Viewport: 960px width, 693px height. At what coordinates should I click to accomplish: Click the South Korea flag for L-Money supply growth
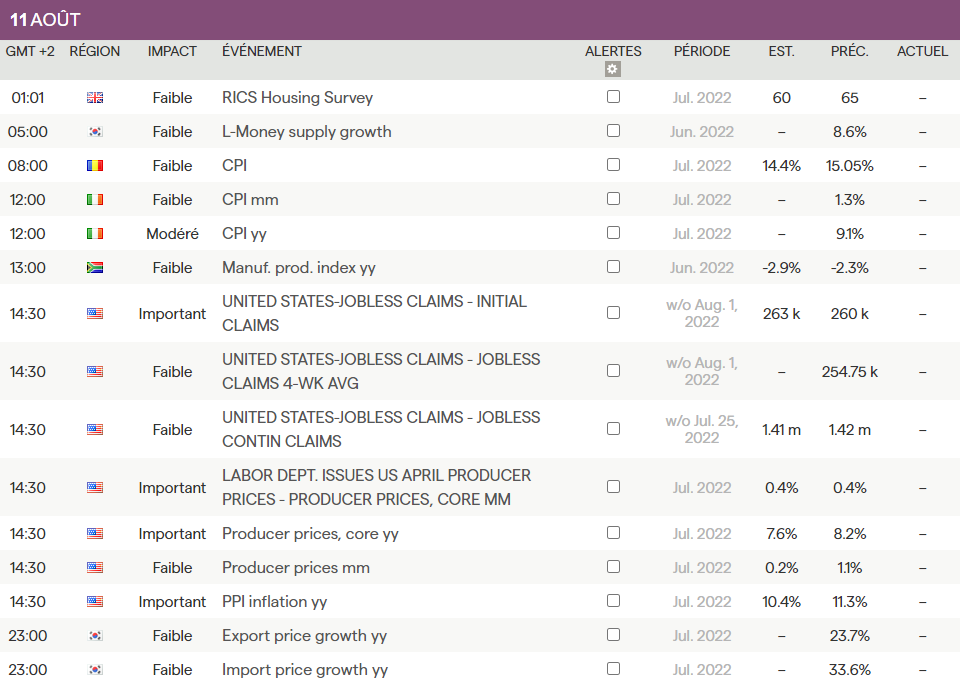point(95,132)
